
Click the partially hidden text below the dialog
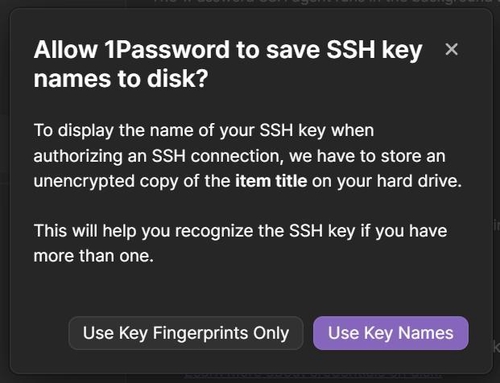point(313,376)
